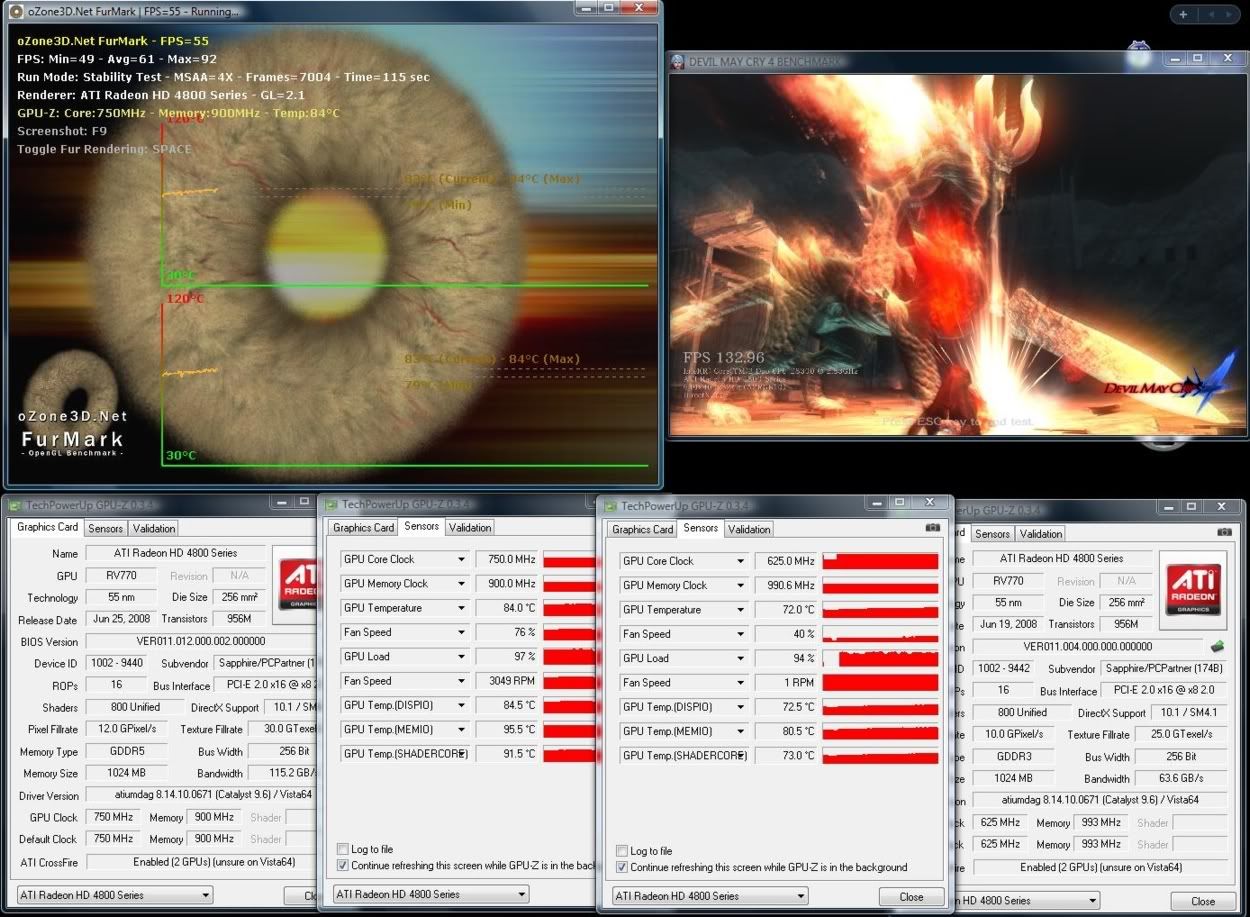Open Sensors tab in GDDR3 GPU-Z window
The image size is (1250, 917).
[x=992, y=534]
